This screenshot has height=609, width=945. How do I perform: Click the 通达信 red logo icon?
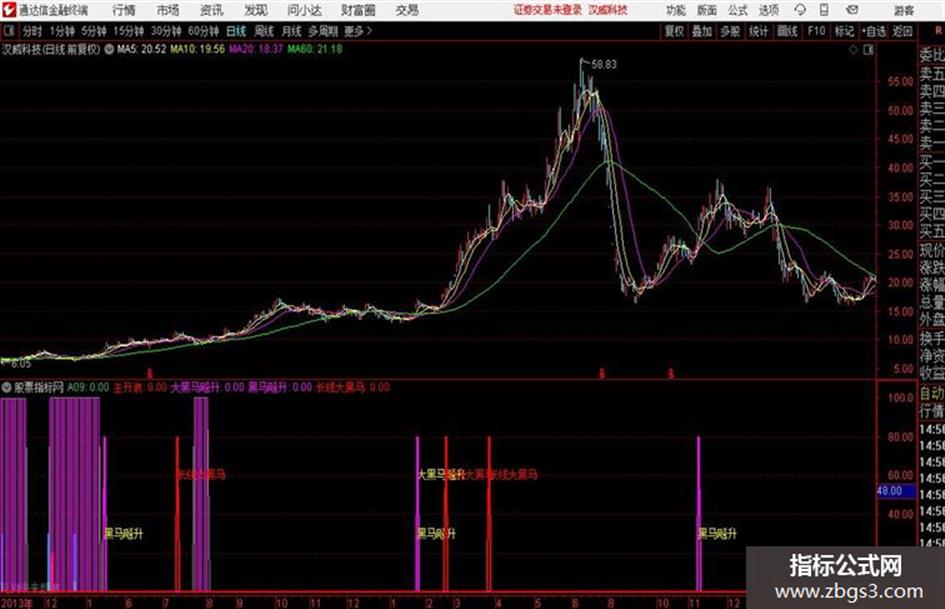[8, 10]
